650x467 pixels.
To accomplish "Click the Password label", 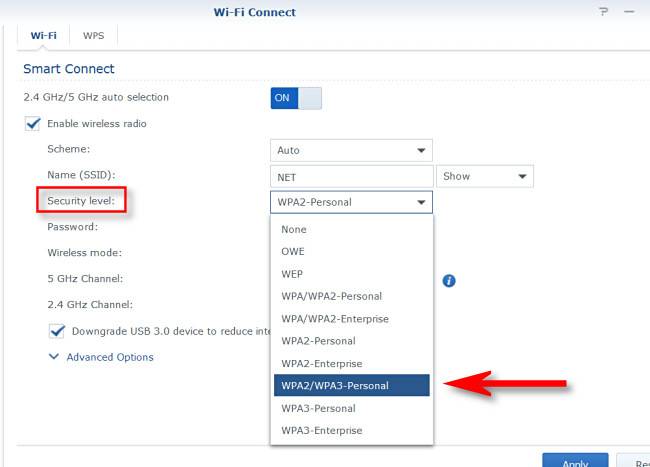I will click(73, 227).
